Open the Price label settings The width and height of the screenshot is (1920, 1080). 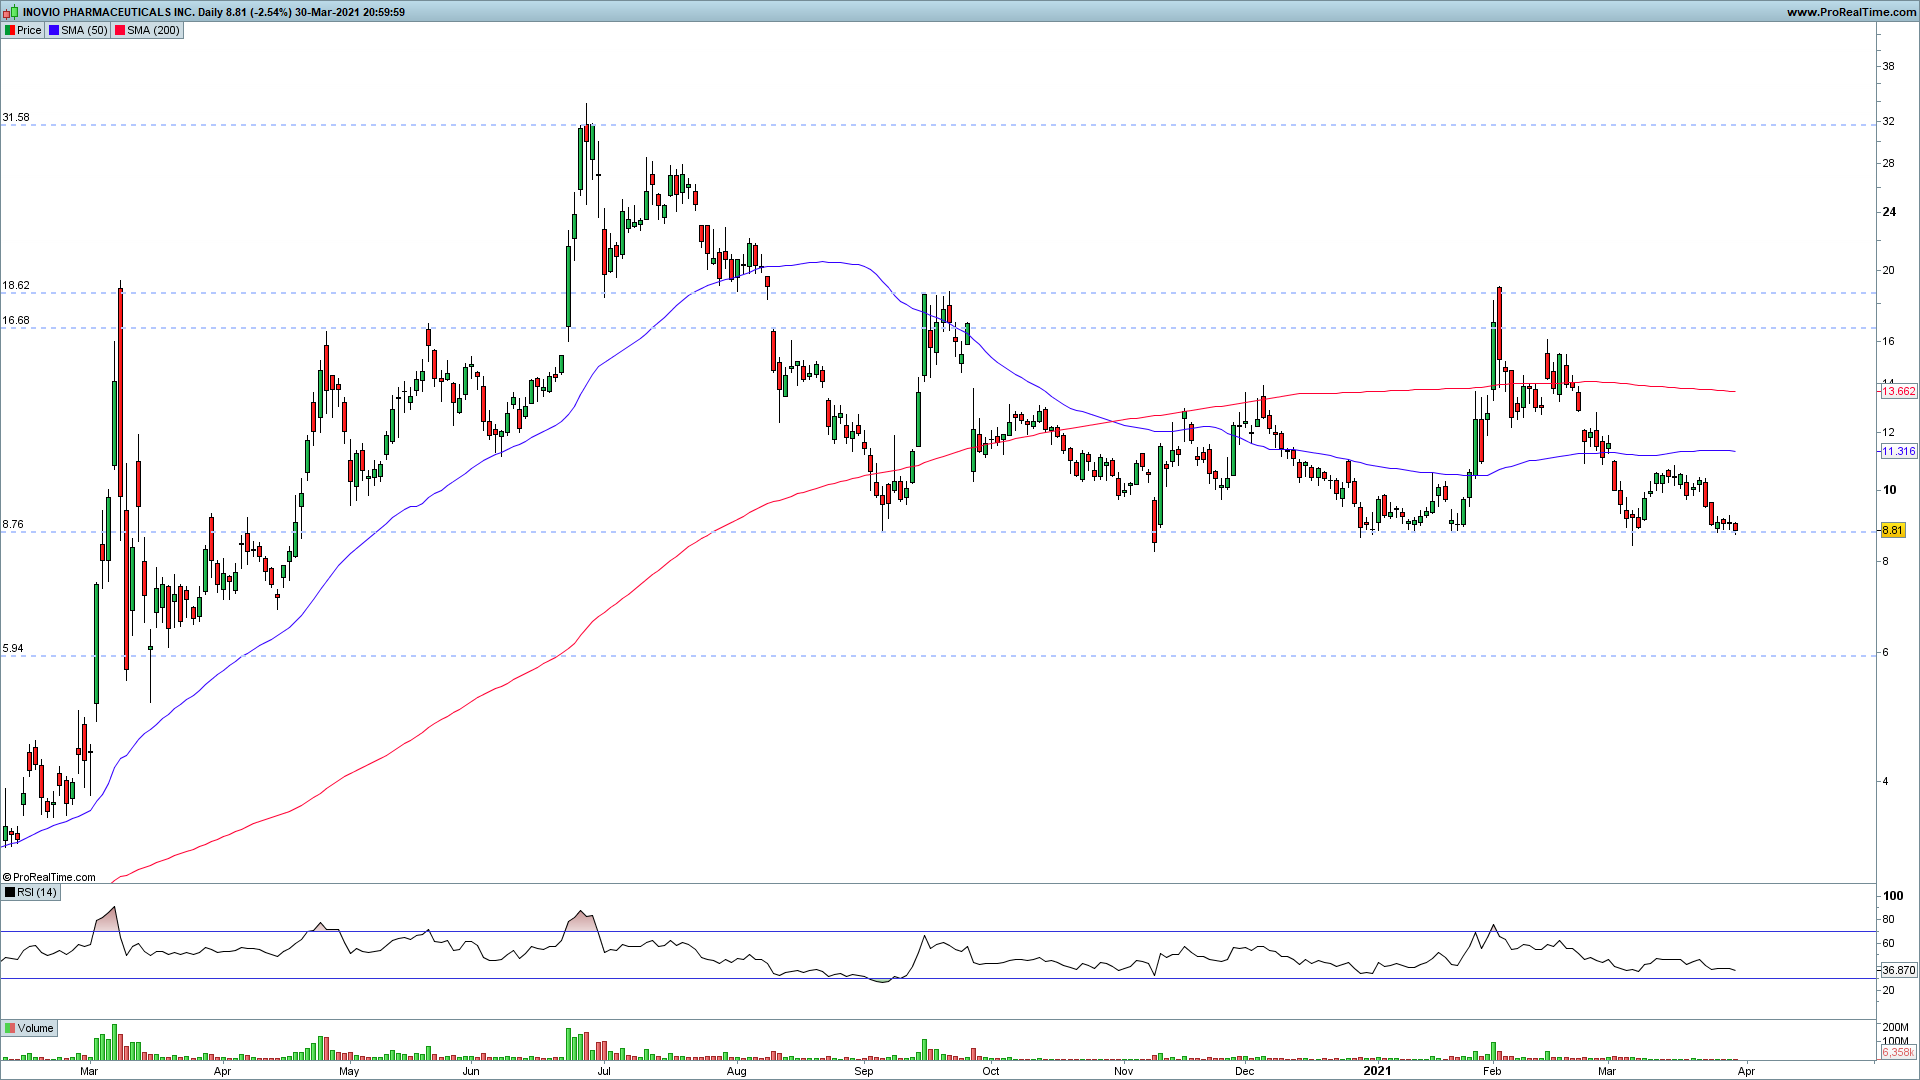point(29,30)
